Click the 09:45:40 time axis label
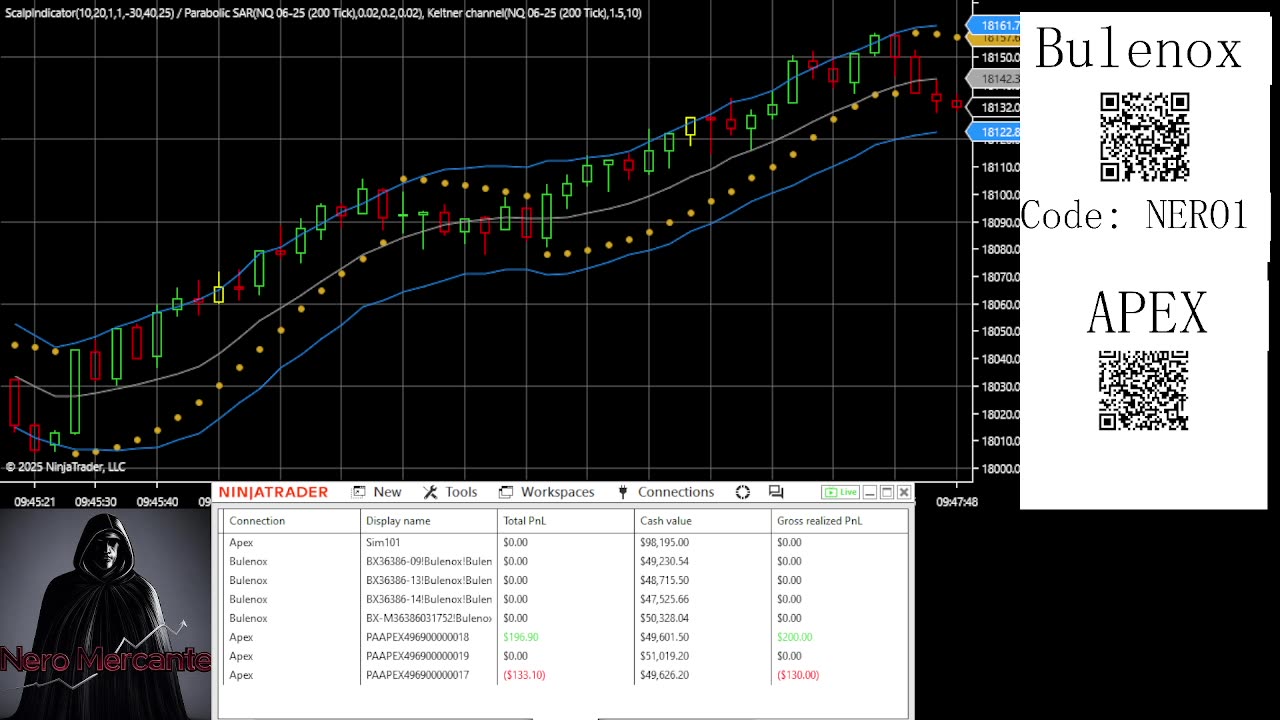This screenshot has height=720, width=1280. [157, 502]
